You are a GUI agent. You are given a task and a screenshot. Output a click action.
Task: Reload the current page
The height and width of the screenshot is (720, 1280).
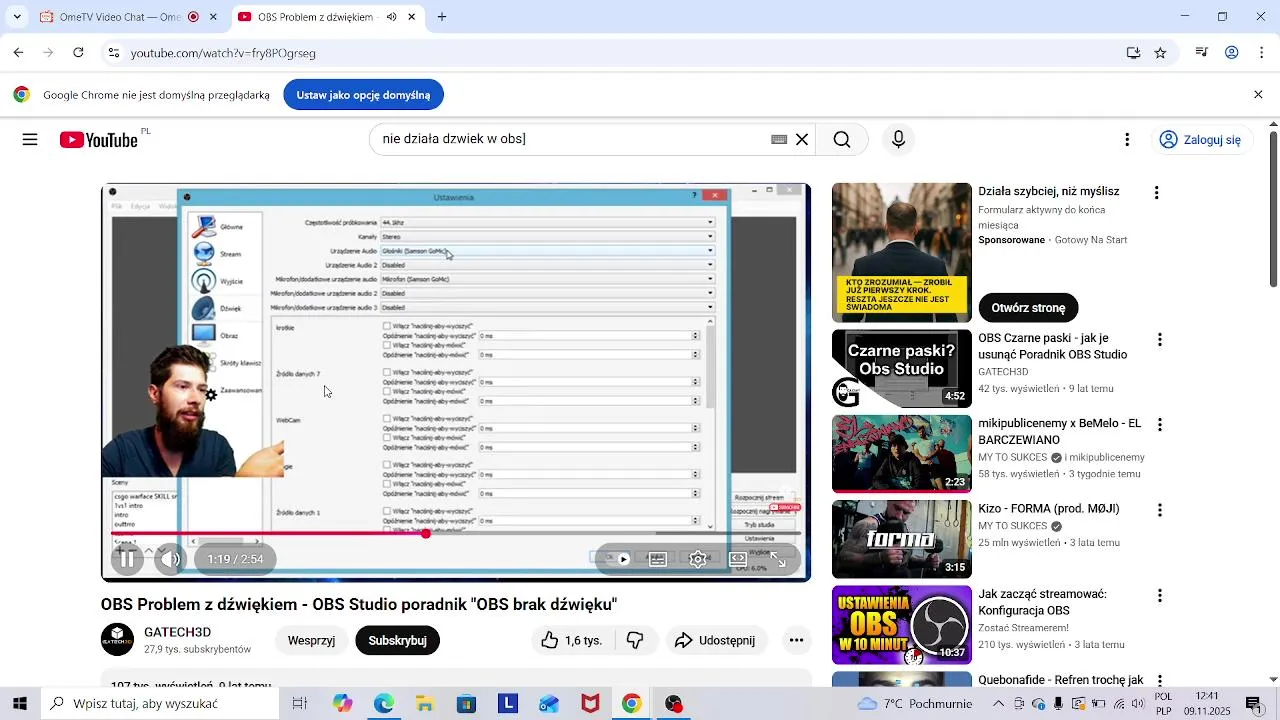[x=78, y=53]
